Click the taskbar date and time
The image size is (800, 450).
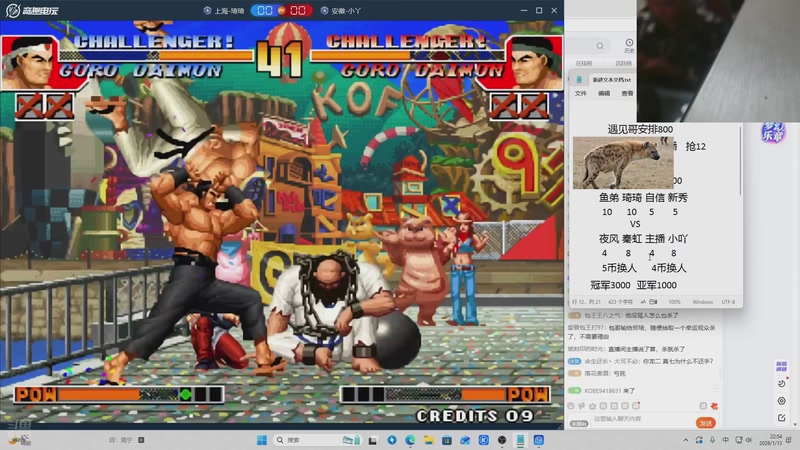tap(770, 440)
